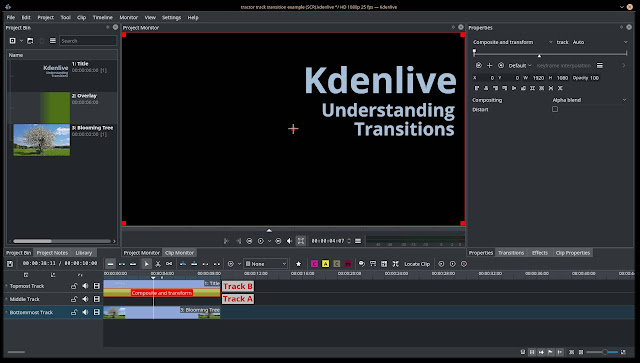Toggle the Project Monitor zone/fullscreen frame icon
This screenshot has height=363, width=640.
tap(301, 241)
